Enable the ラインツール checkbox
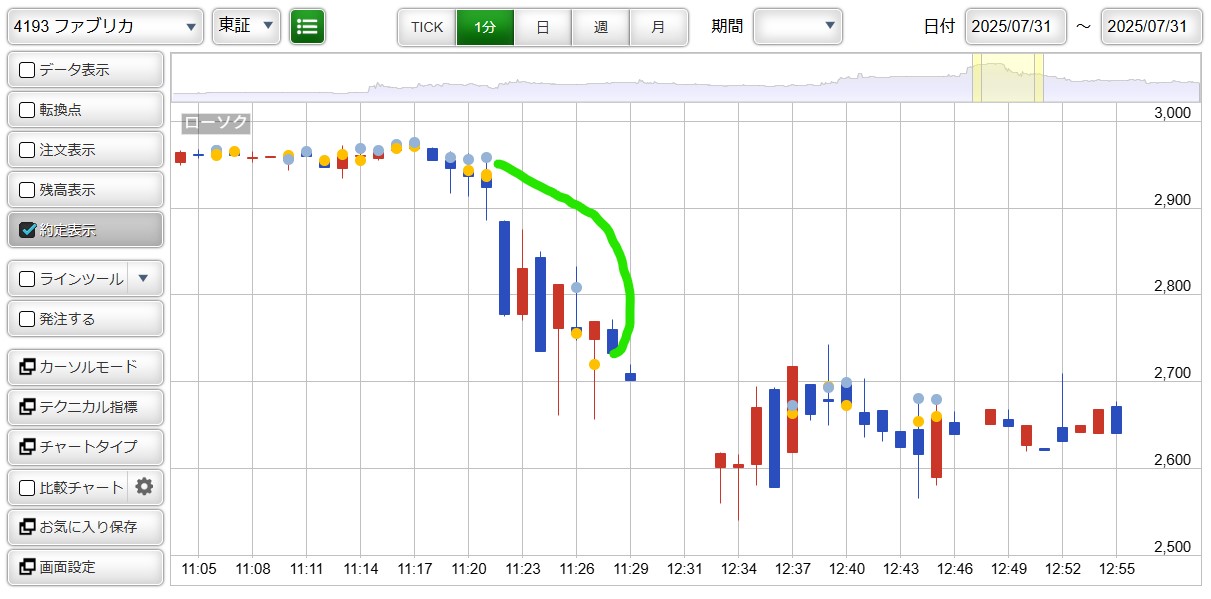 click(x=27, y=279)
